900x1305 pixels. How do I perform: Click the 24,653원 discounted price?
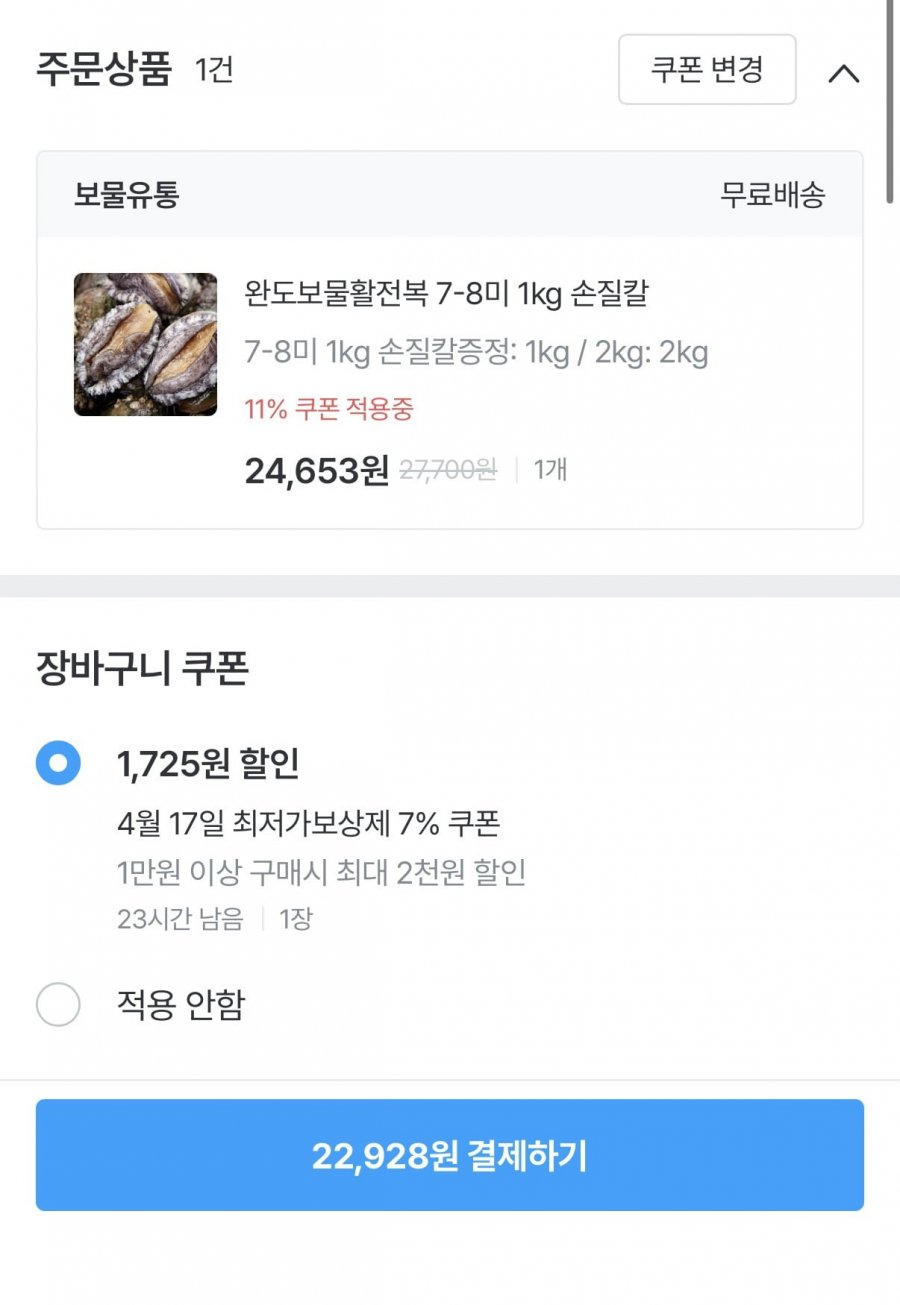click(x=316, y=470)
